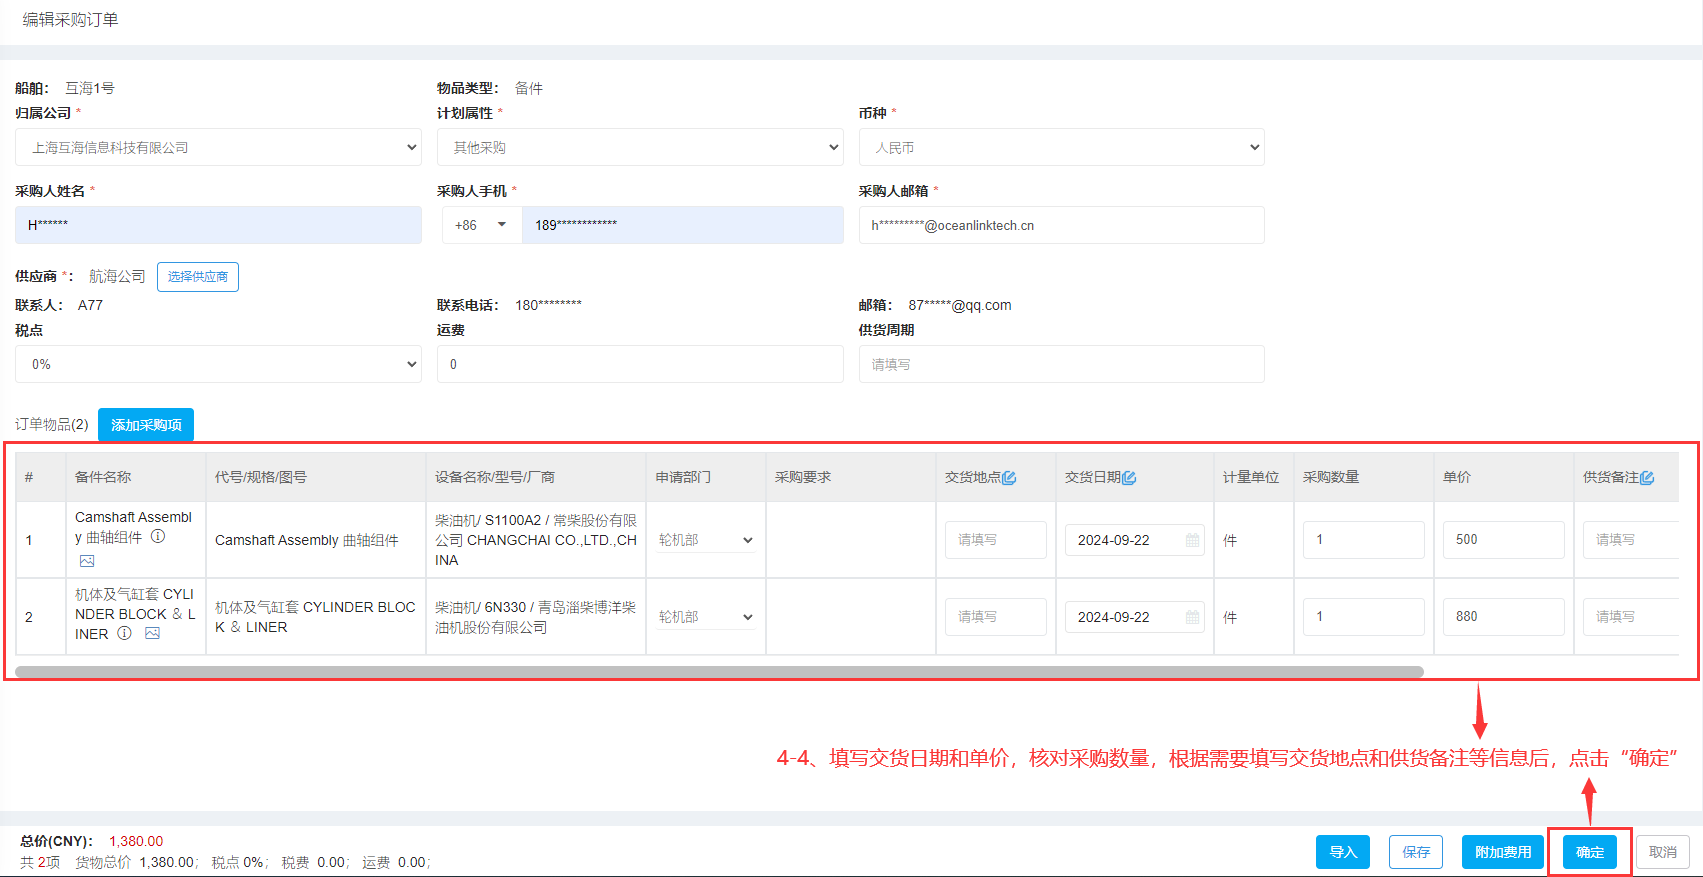Open the 归属公司 company dropdown
This screenshot has height=877, width=1703.
[218, 147]
